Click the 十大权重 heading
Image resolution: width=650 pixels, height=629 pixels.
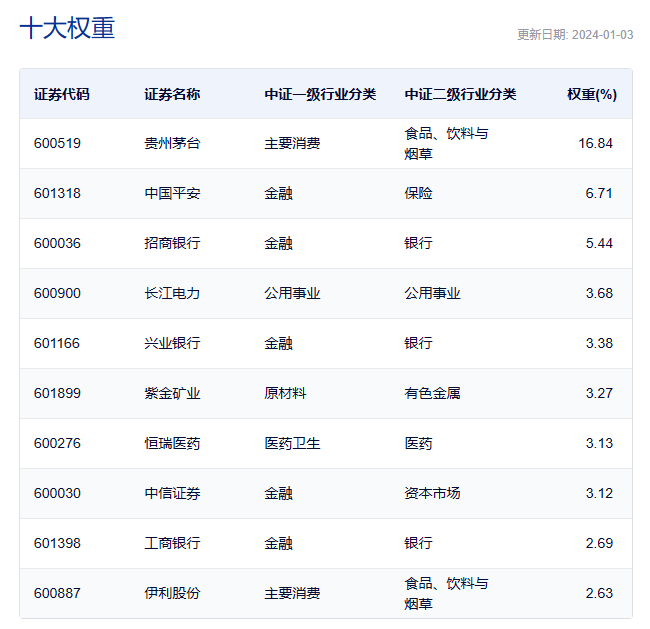(x=67, y=28)
